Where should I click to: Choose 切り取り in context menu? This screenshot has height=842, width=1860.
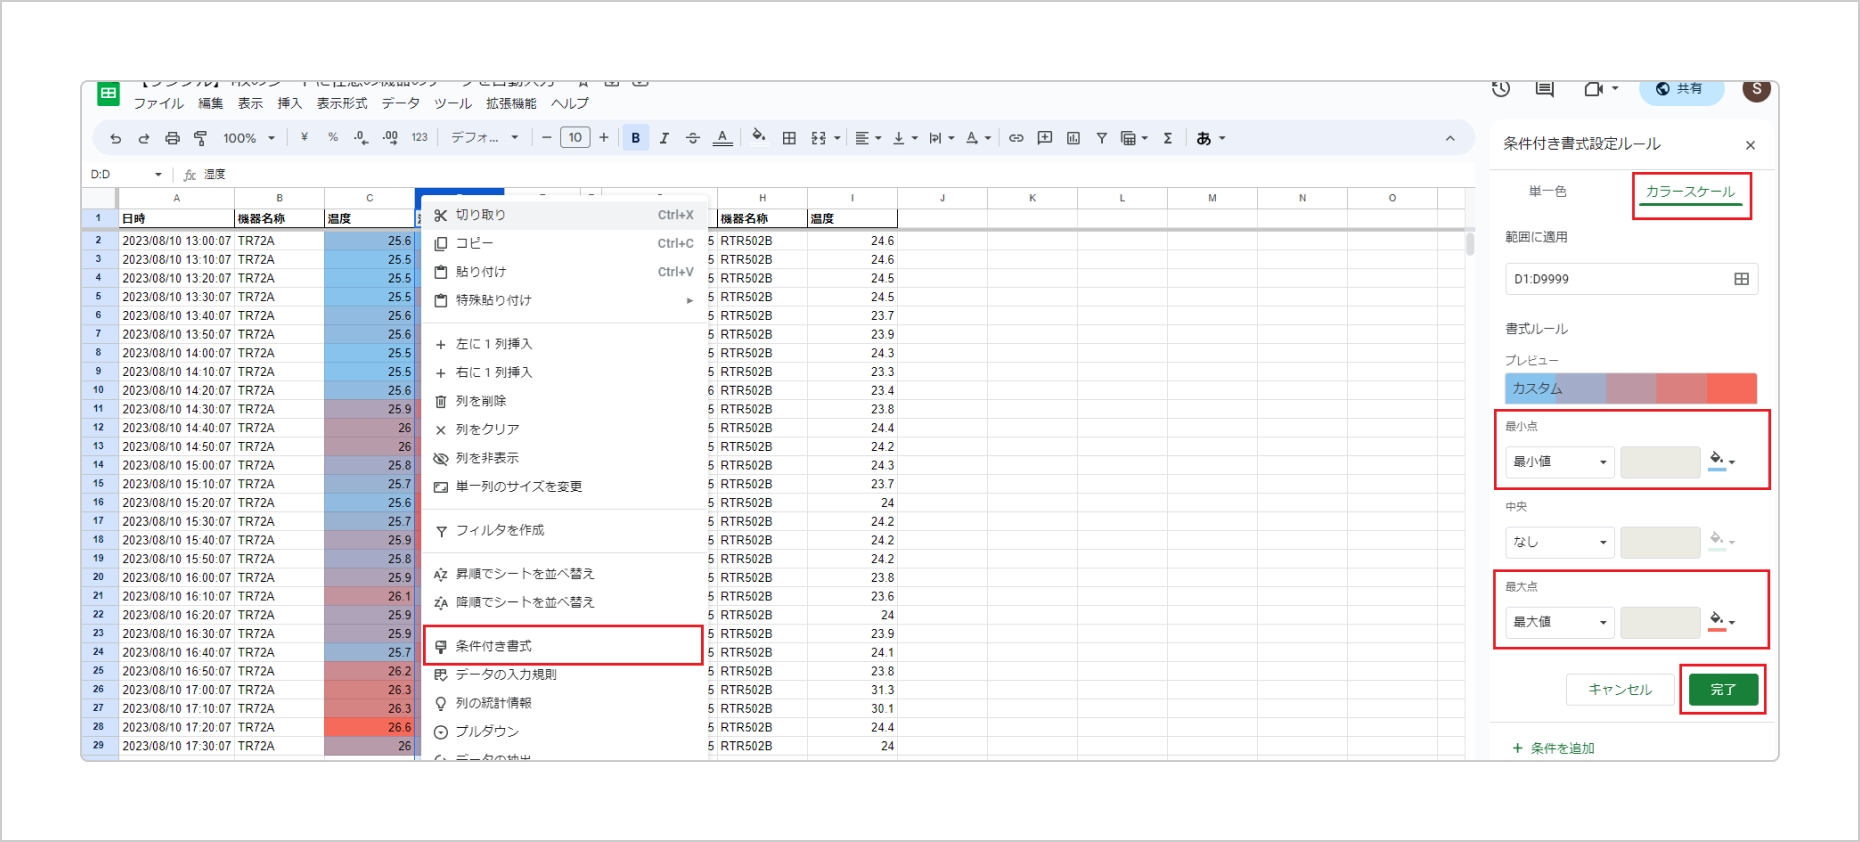pos(564,215)
